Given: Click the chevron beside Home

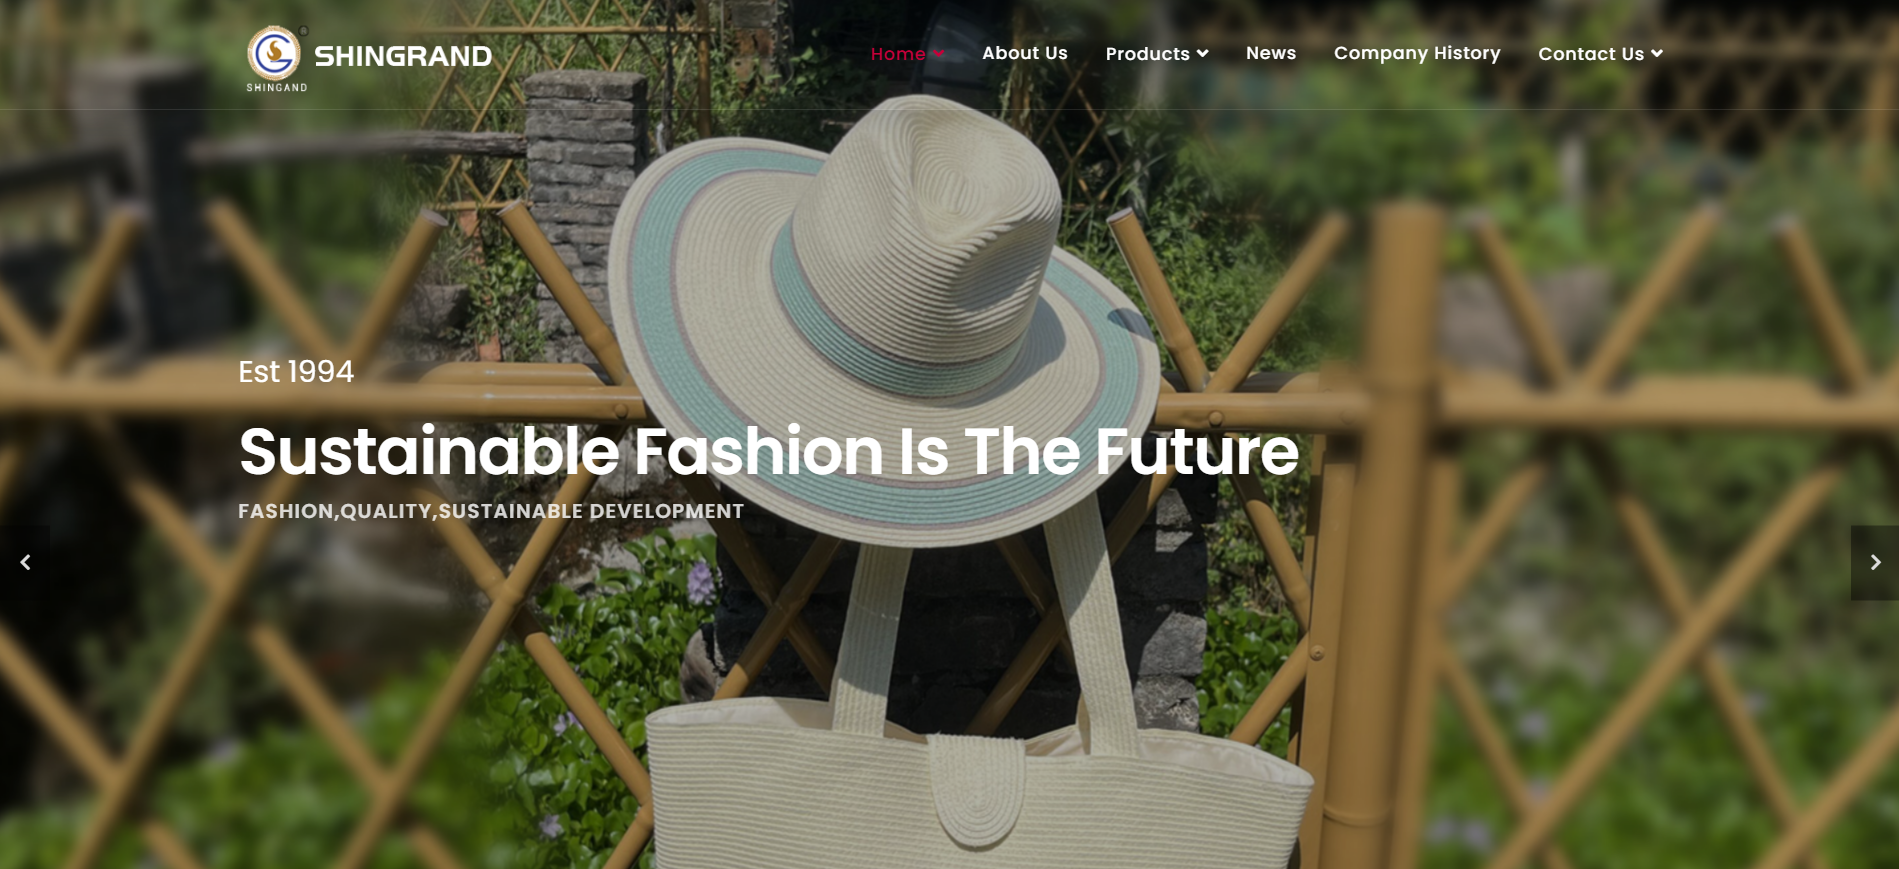Looking at the screenshot, I should pos(938,54).
